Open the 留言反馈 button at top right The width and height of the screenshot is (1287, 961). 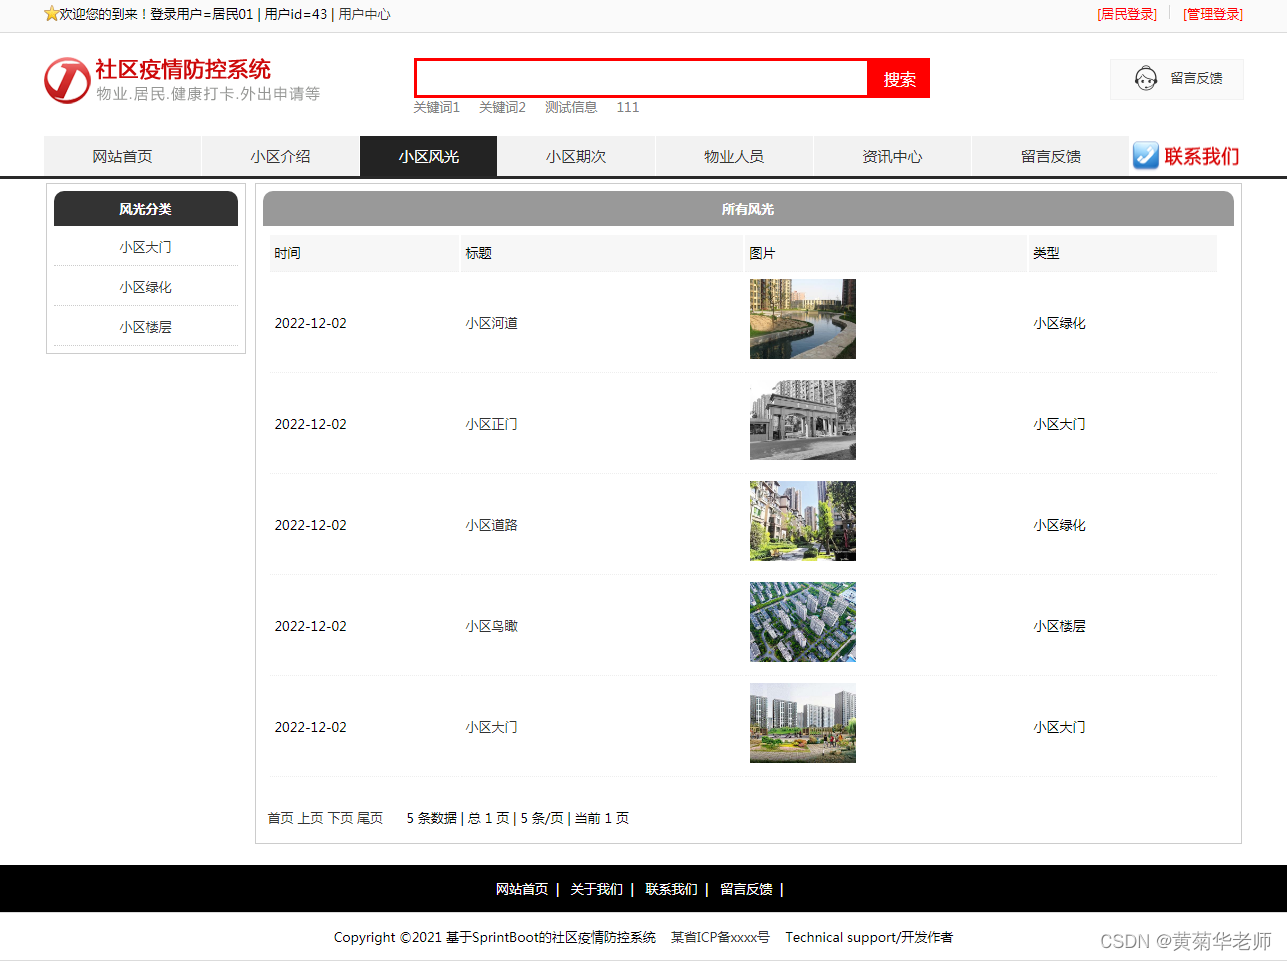[1177, 79]
